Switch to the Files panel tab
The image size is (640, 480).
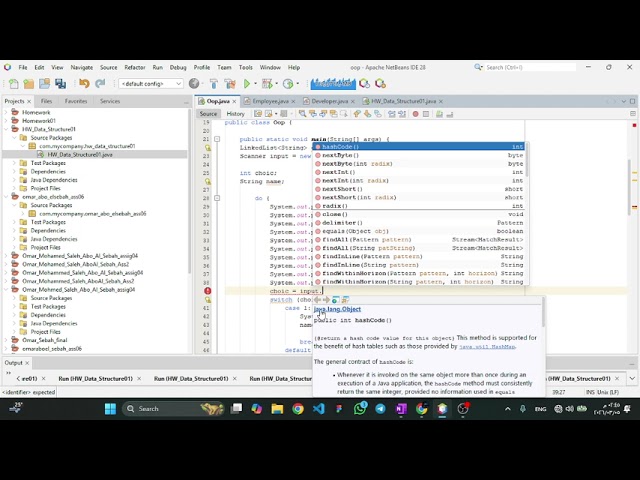click(x=46, y=101)
